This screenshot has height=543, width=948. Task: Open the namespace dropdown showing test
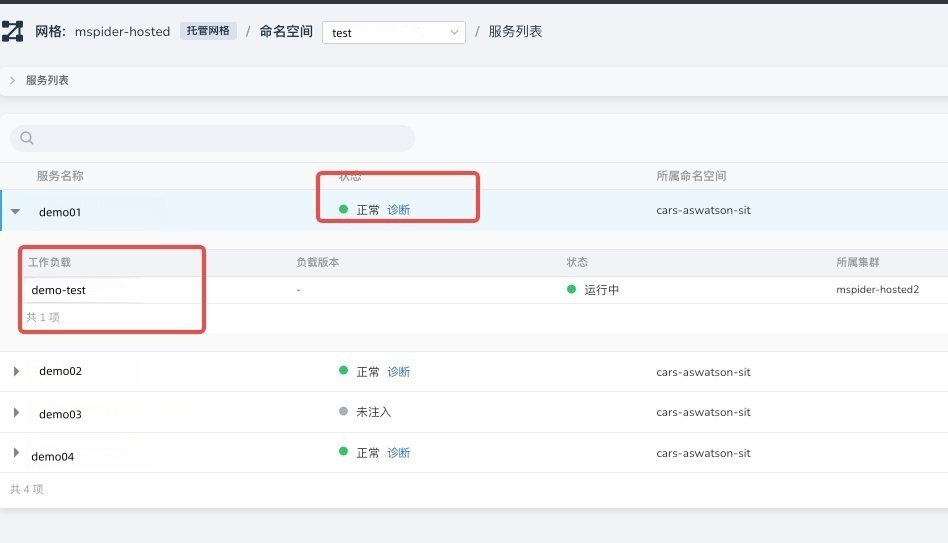[394, 32]
